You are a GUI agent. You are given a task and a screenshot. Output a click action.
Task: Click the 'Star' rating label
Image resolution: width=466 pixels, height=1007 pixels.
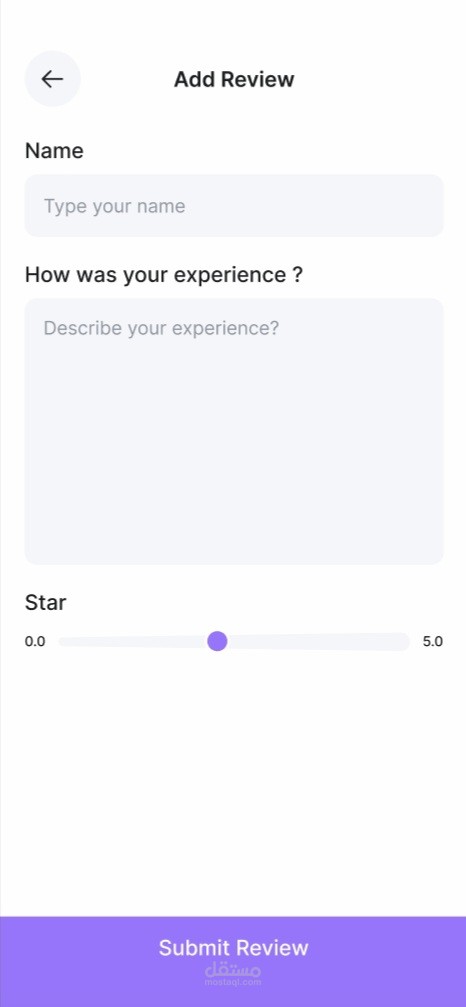click(45, 602)
